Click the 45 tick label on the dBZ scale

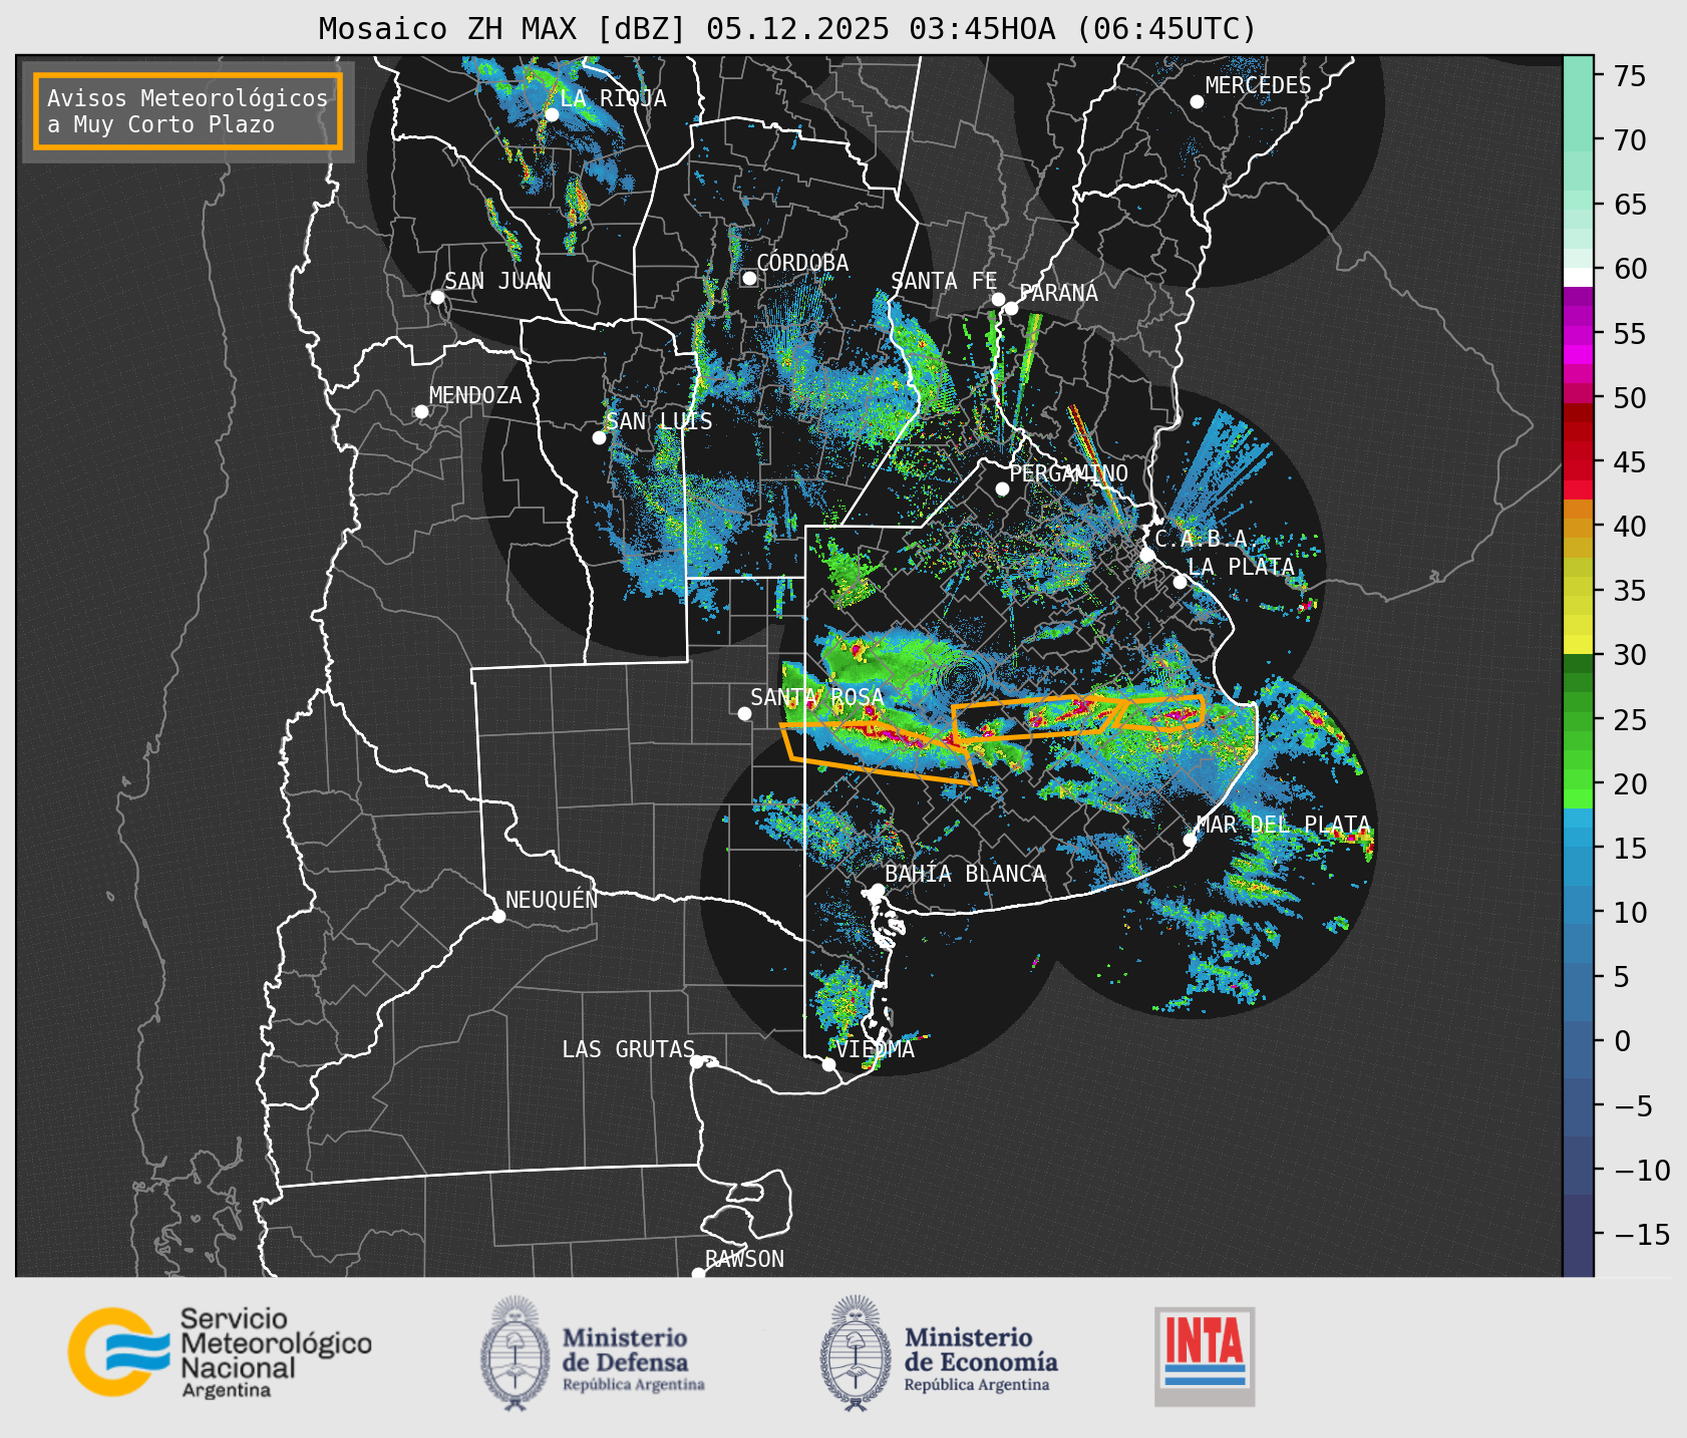[x=1629, y=462]
